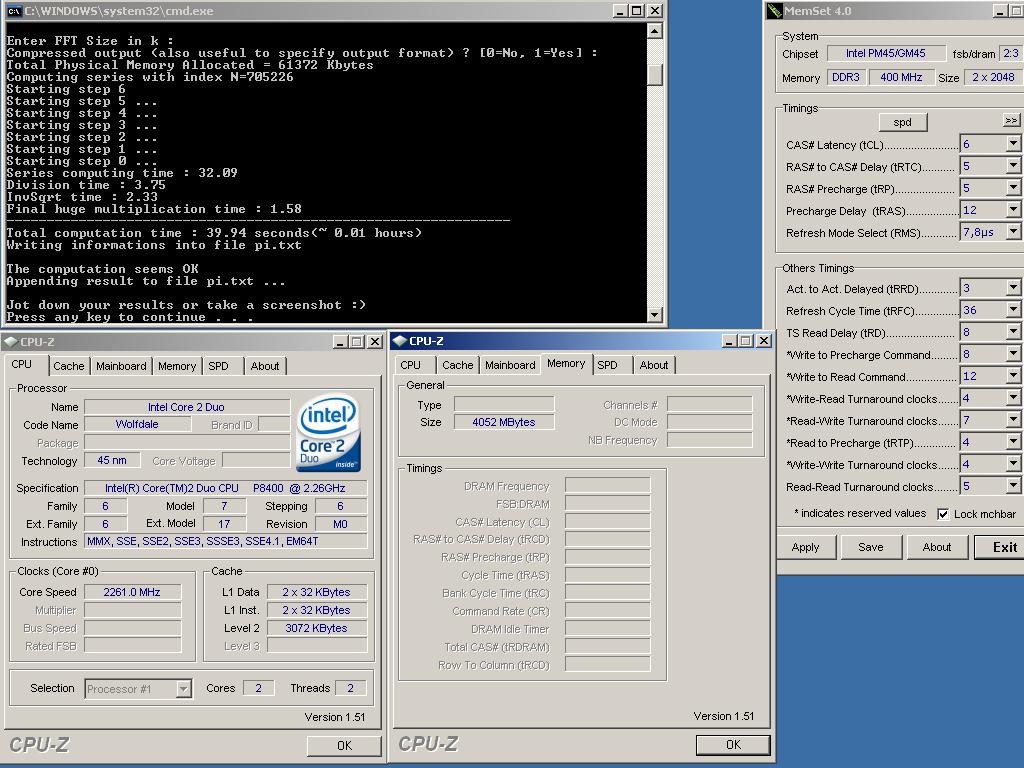Click the Specification P8400 @ 2.26GHz field
Viewport: 1024px width, 768px height.
226,488
